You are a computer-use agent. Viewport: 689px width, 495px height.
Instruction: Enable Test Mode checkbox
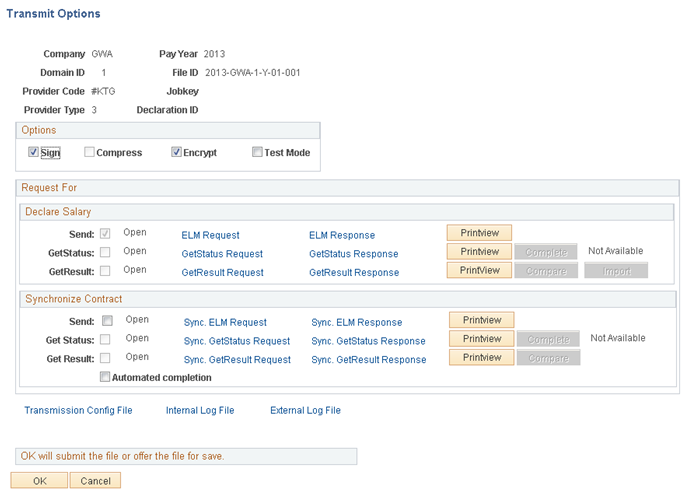[257, 152]
